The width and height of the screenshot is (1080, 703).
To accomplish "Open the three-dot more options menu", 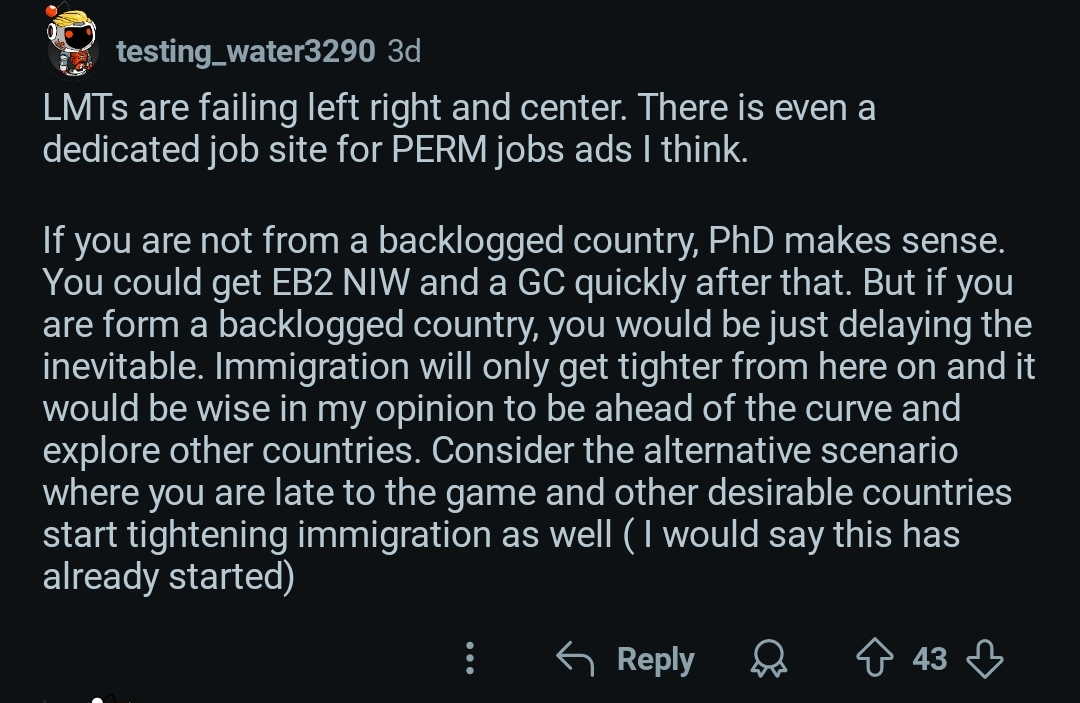I will click(x=470, y=658).
